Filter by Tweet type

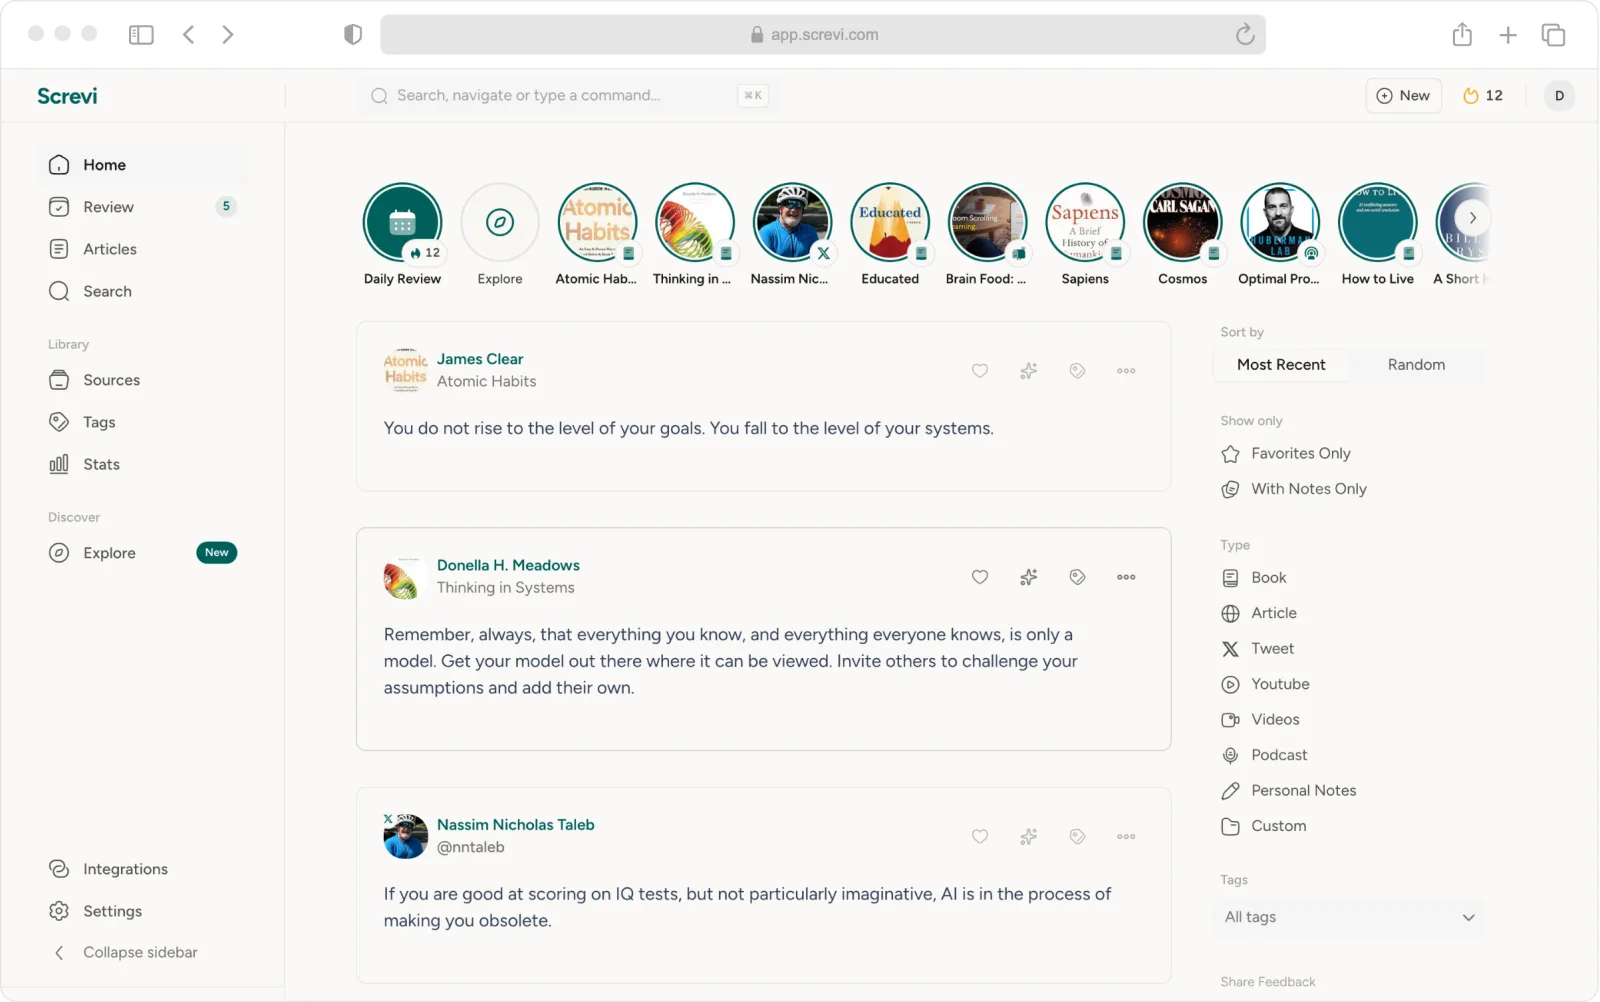click(x=1258, y=649)
